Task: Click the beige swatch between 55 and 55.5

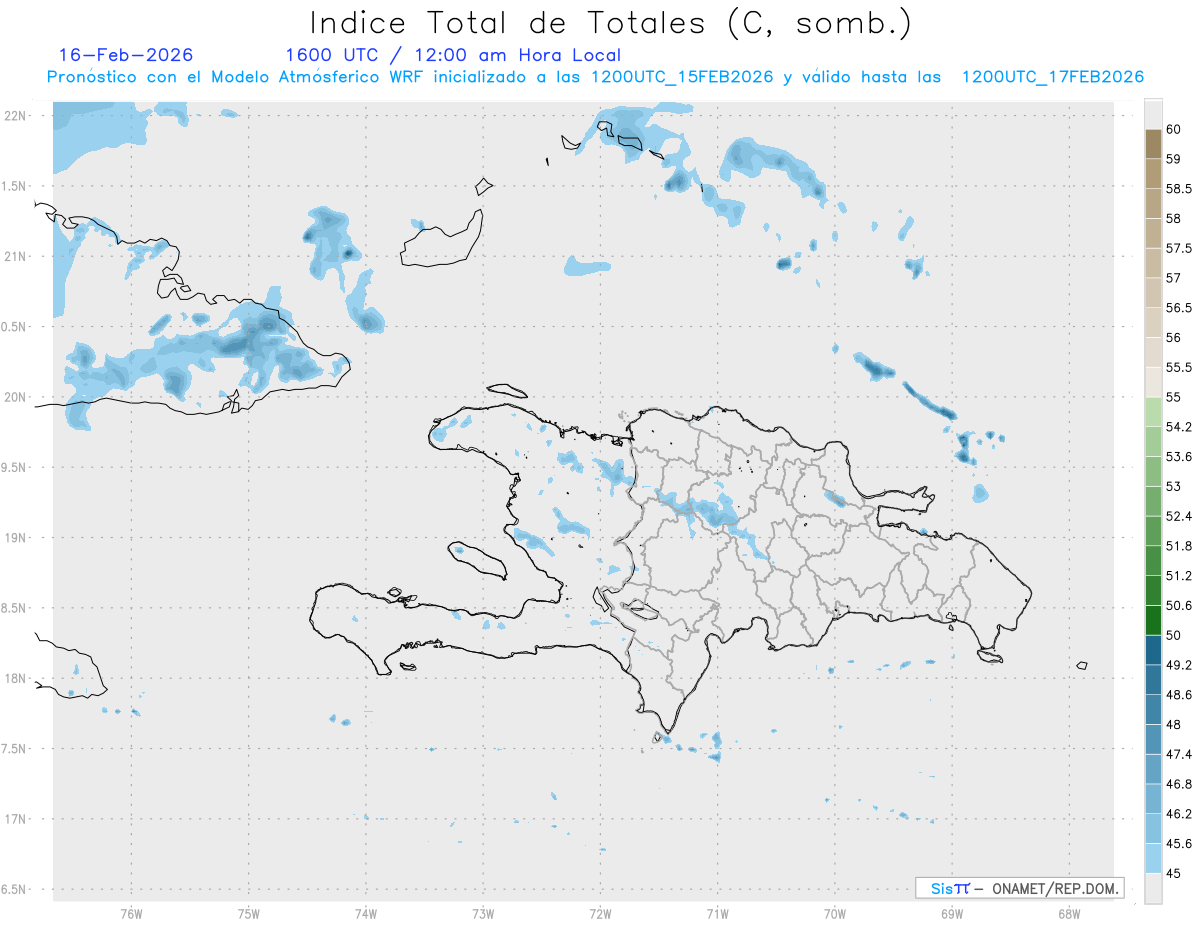Action: pyautogui.click(x=1153, y=382)
